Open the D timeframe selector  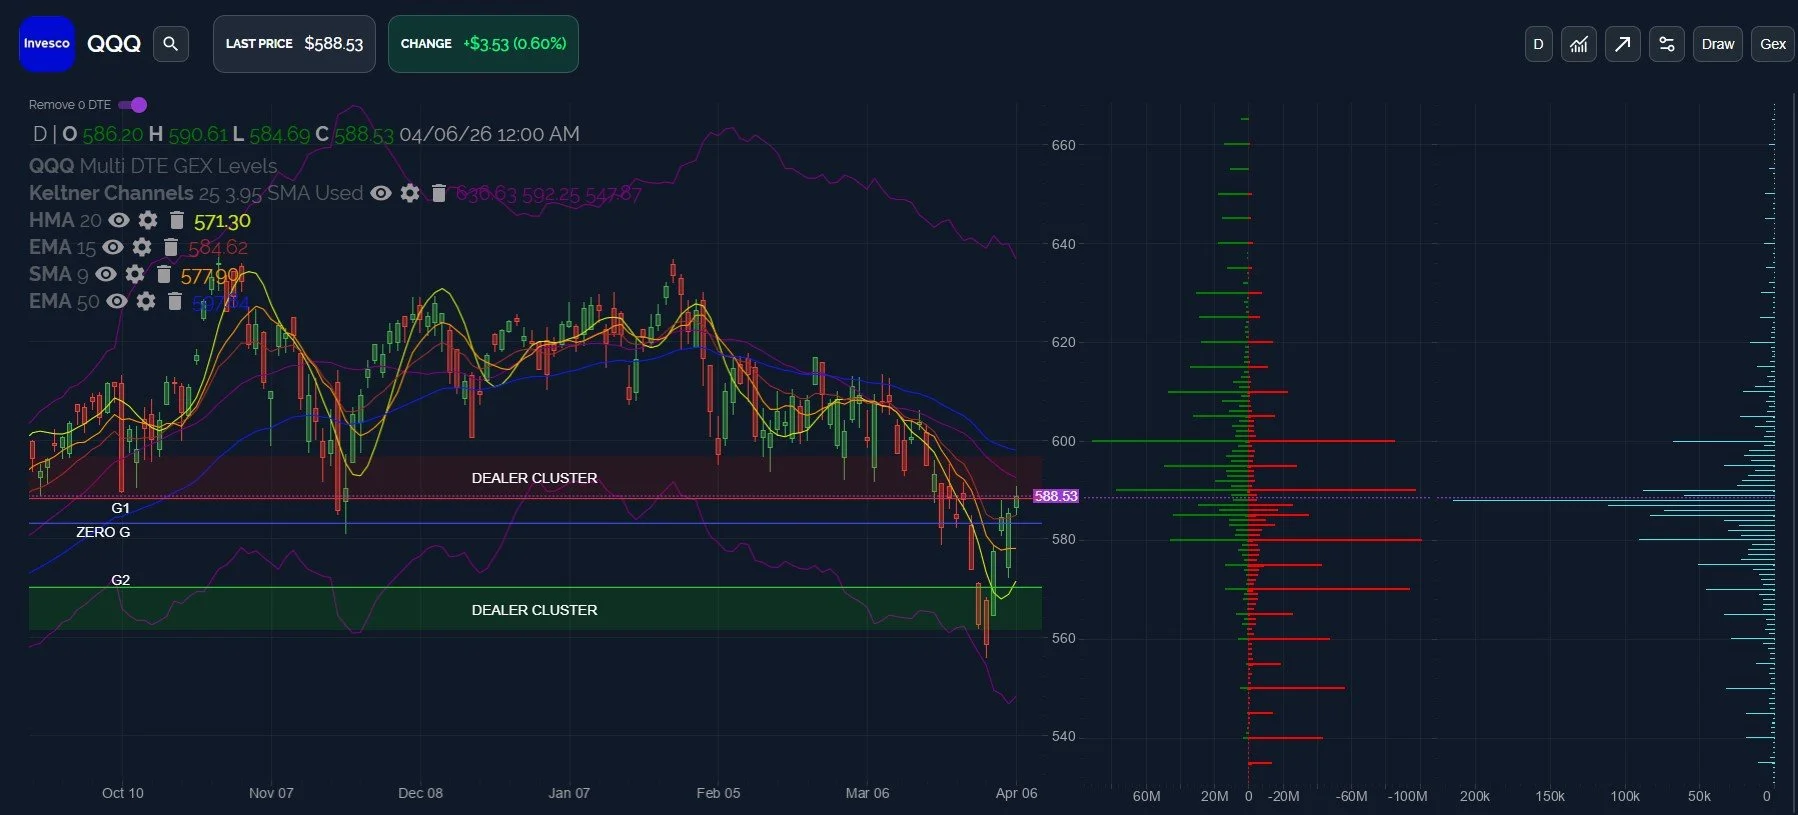pos(1539,44)
